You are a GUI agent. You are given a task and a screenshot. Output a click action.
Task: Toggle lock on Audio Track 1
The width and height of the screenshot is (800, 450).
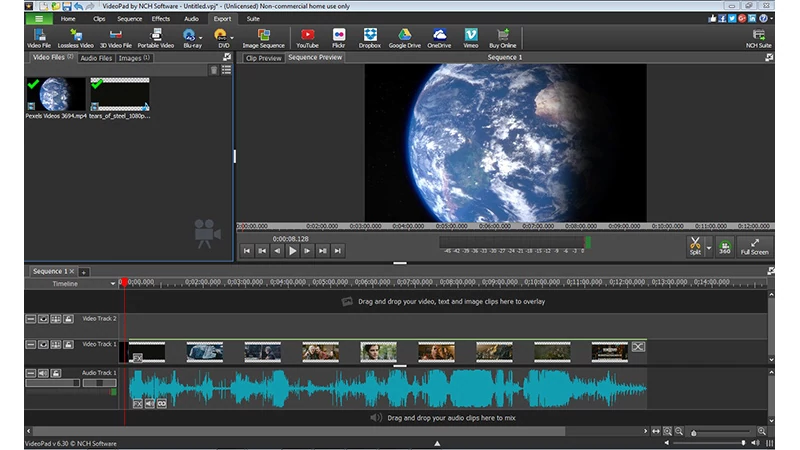coord(56,373)
